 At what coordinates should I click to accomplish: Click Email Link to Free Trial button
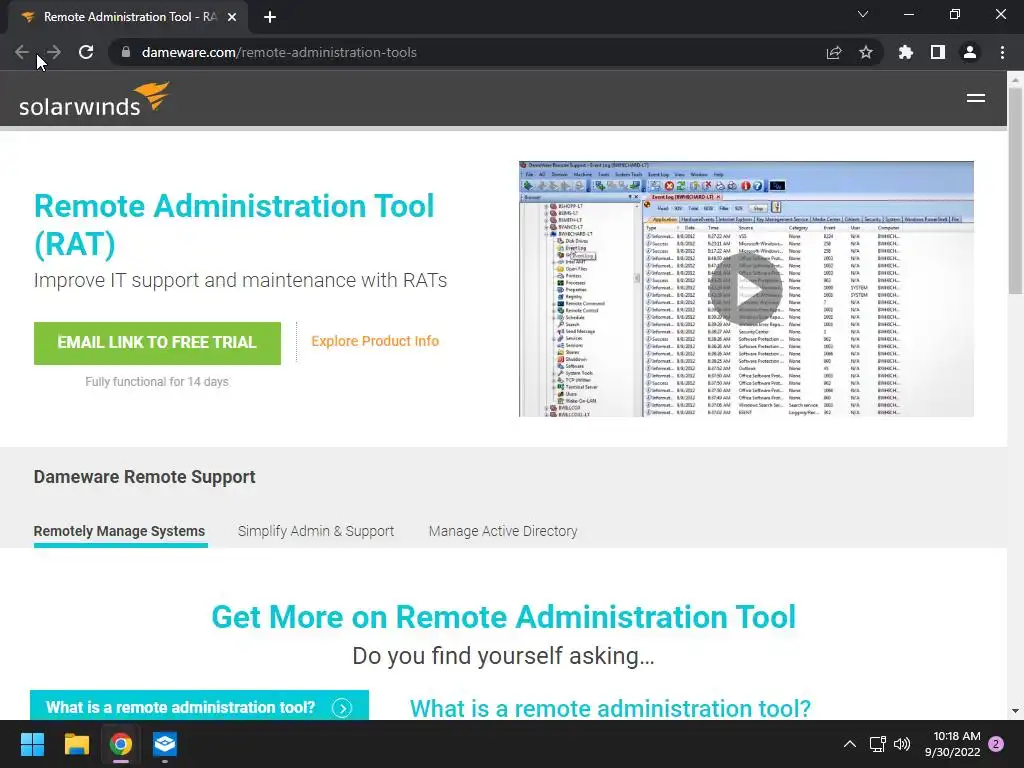click(x=157, y=343)
